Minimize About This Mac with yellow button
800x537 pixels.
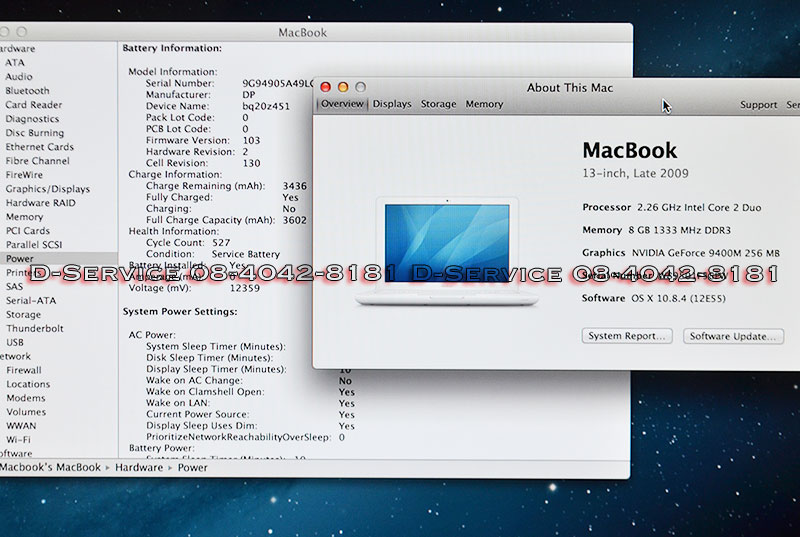point(343,87)
